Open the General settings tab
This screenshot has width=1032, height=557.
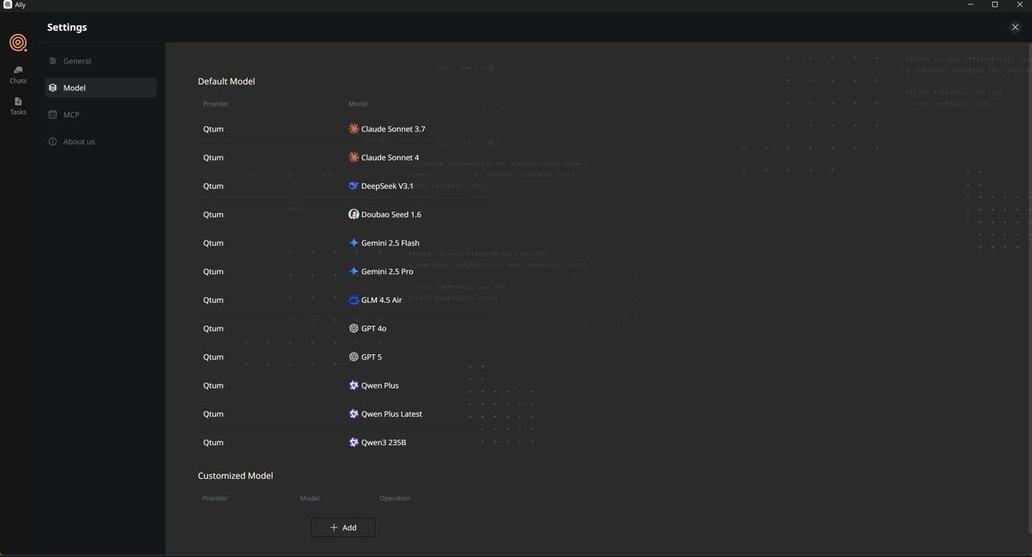(x=101, y=61)
